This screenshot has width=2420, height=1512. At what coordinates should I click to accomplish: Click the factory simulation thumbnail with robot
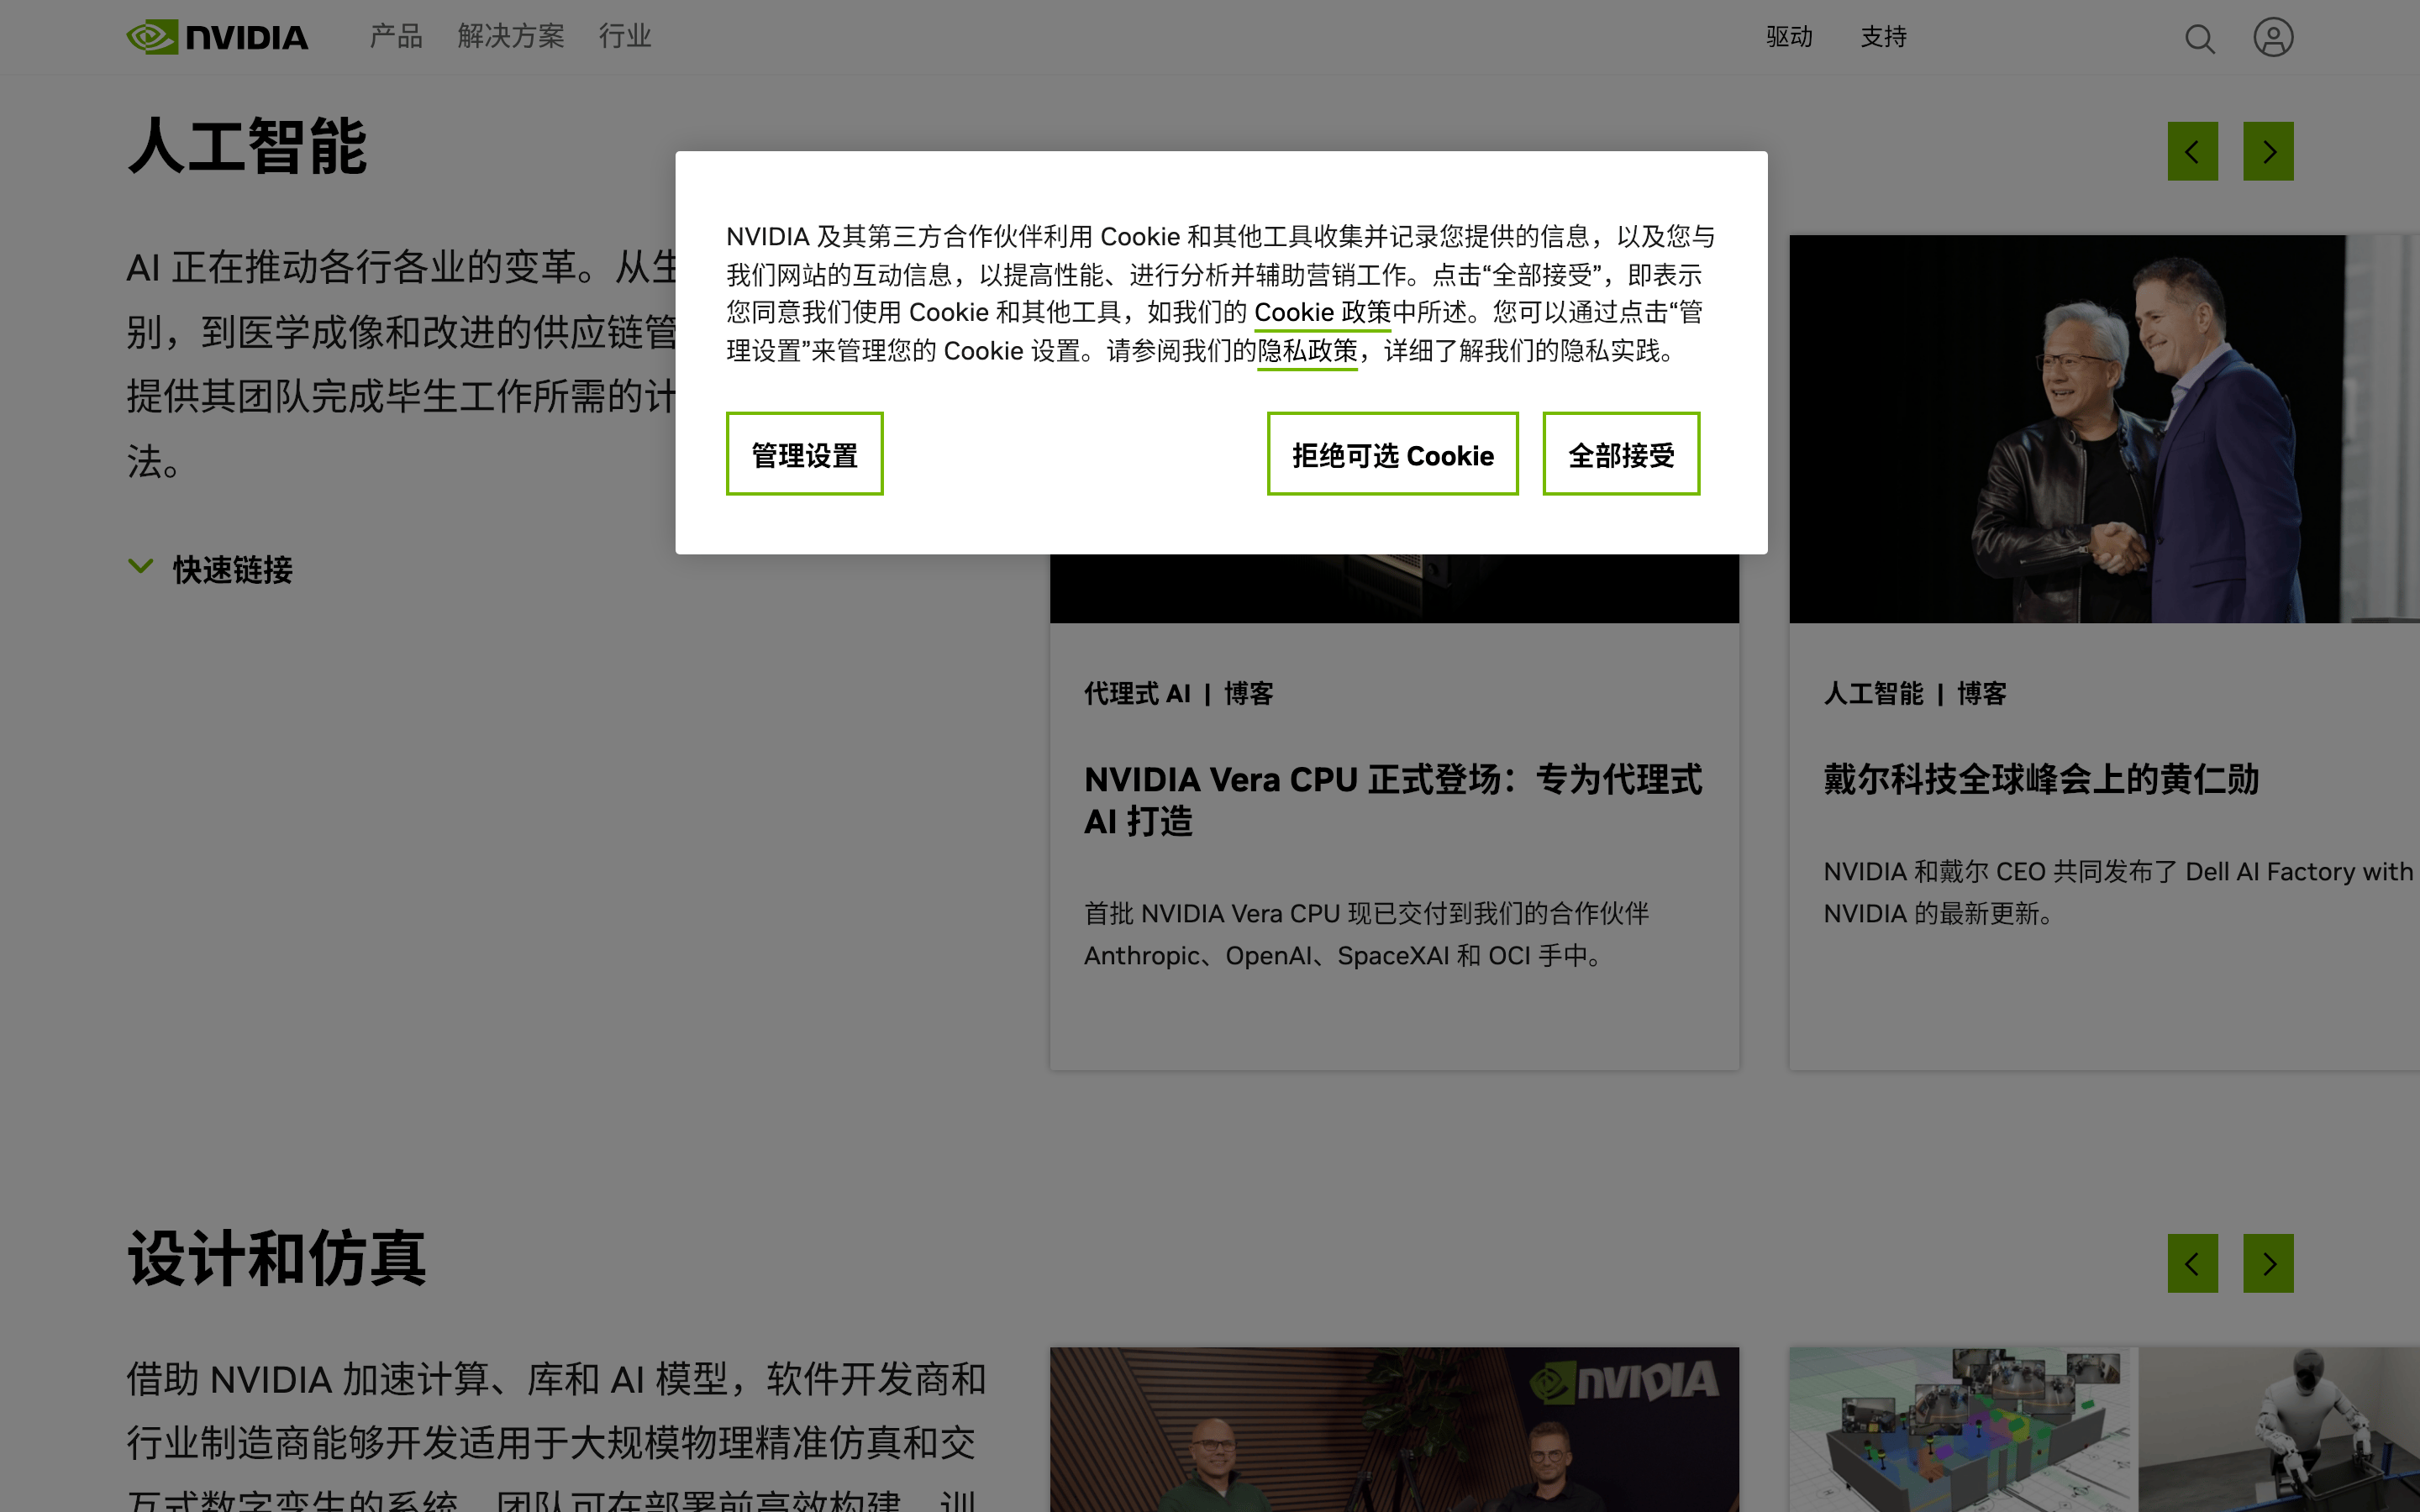coord(2104,1429)
